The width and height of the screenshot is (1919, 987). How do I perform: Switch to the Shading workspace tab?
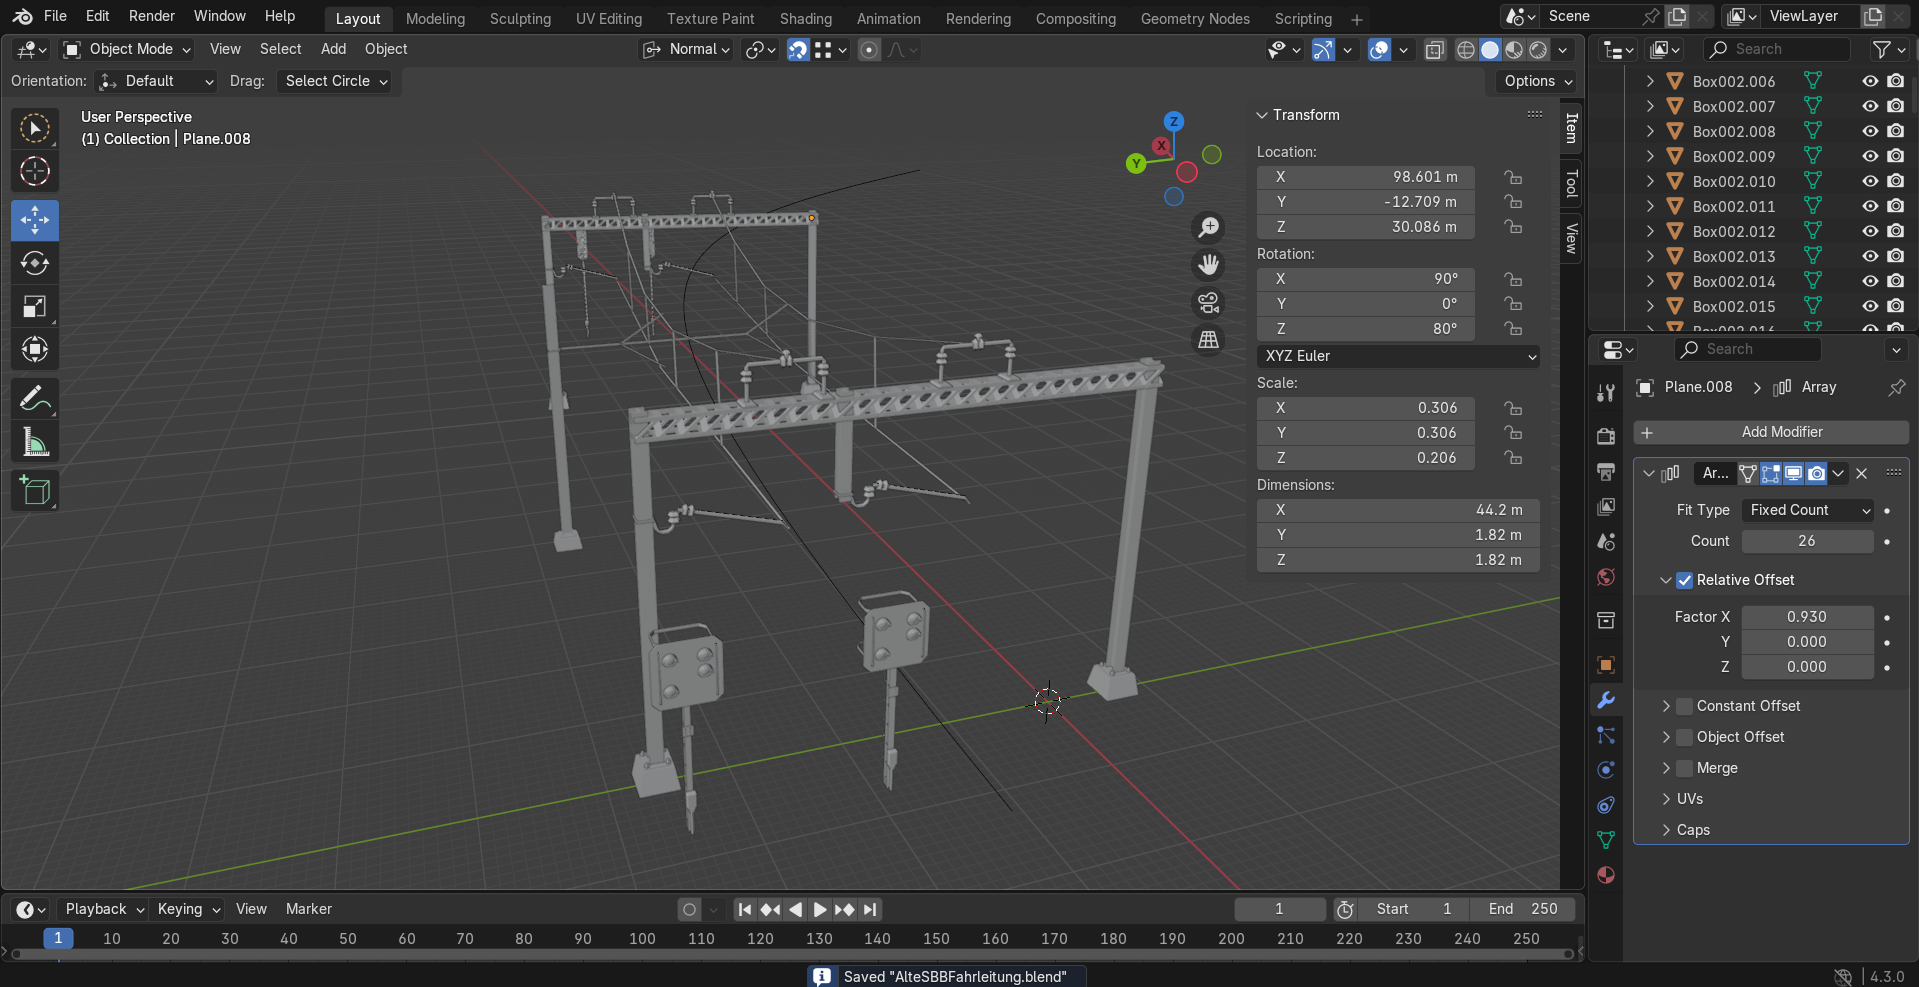805,19
